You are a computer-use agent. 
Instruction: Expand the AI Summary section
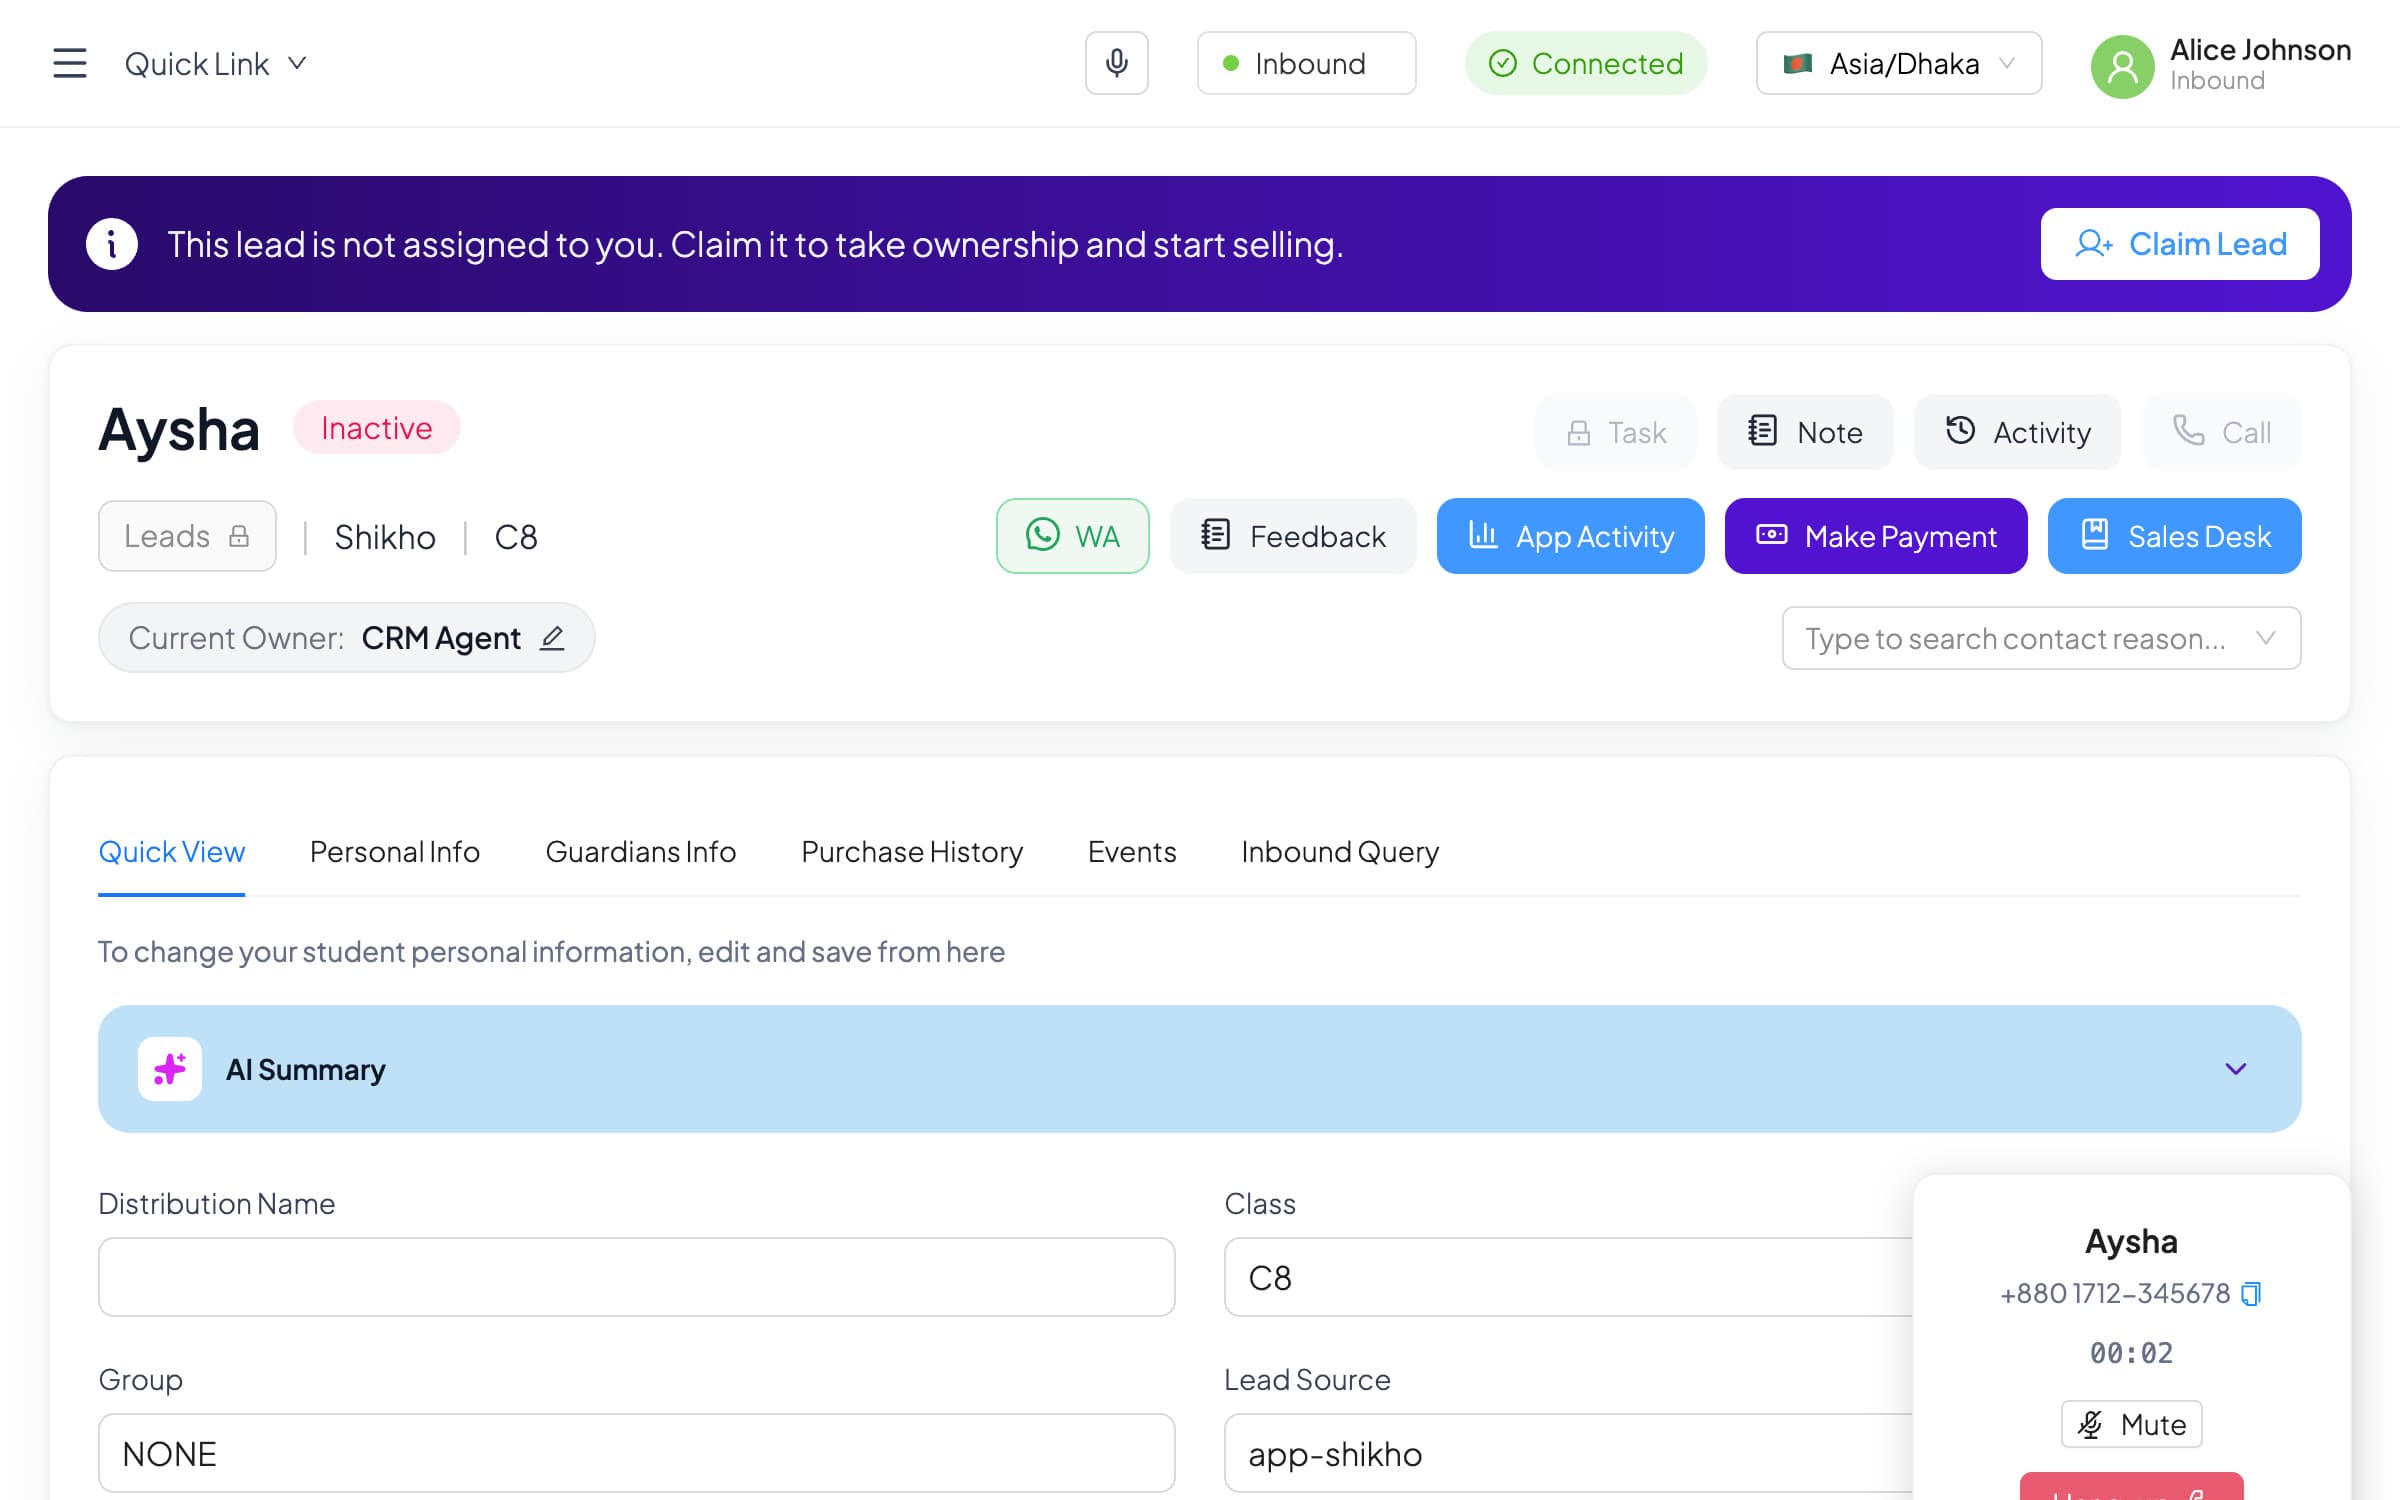[x=2236, y=1069]
